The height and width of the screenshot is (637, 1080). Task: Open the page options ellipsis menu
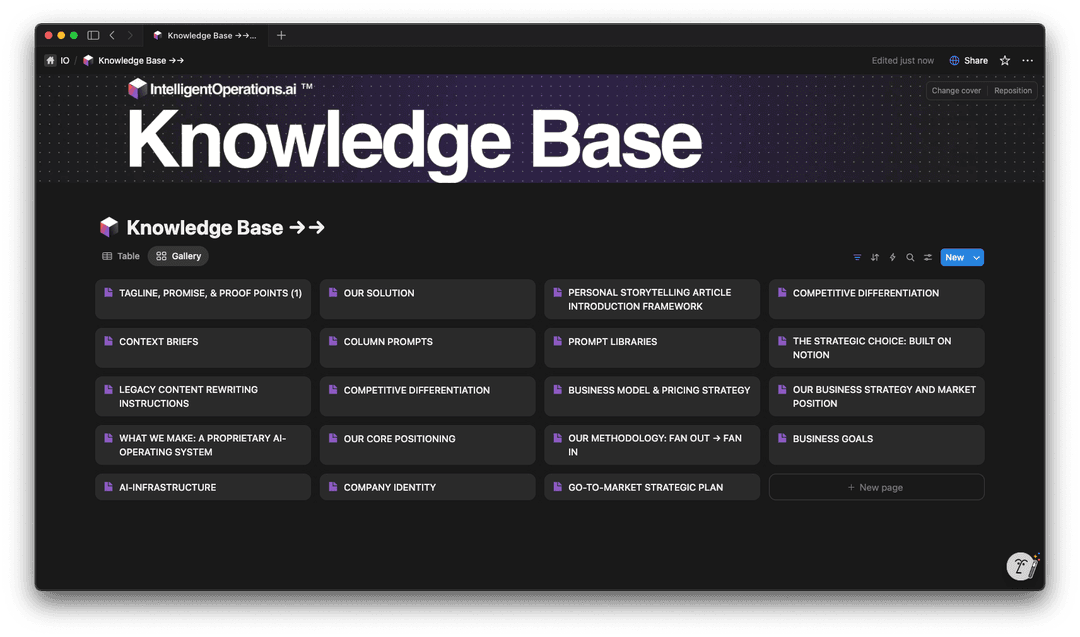1028,60
